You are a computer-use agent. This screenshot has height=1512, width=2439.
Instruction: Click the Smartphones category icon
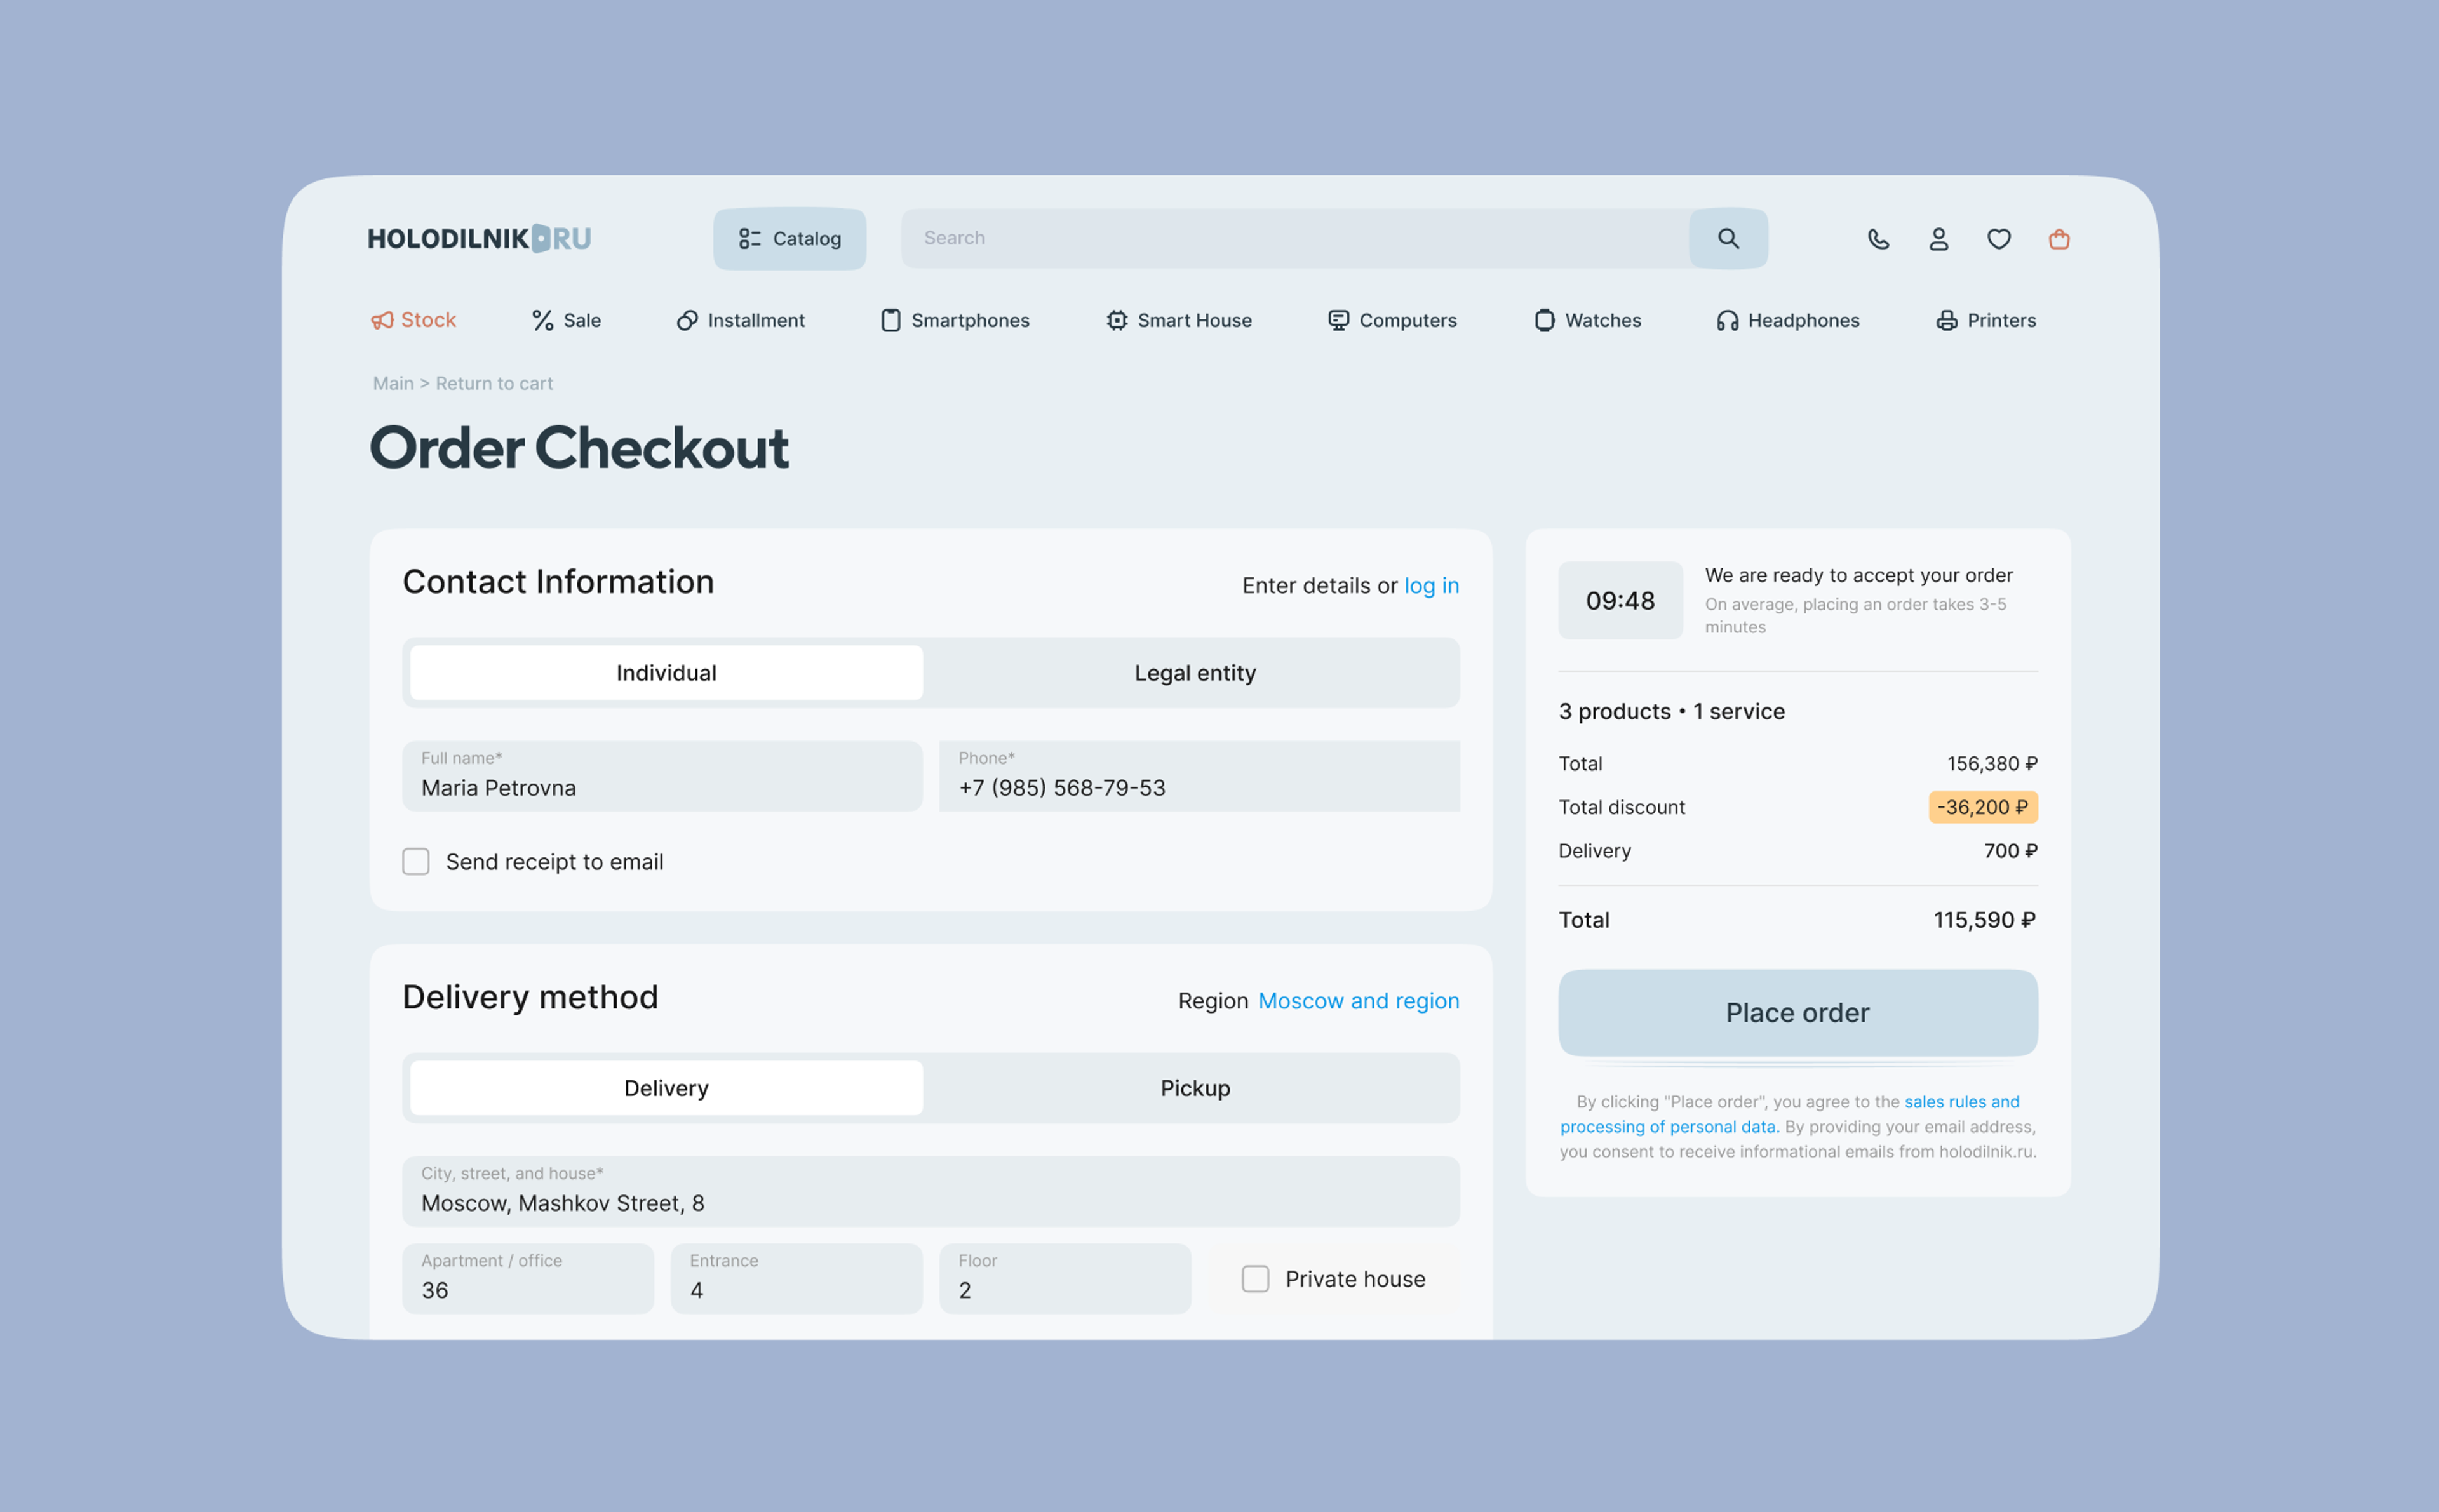coord(890,320)
